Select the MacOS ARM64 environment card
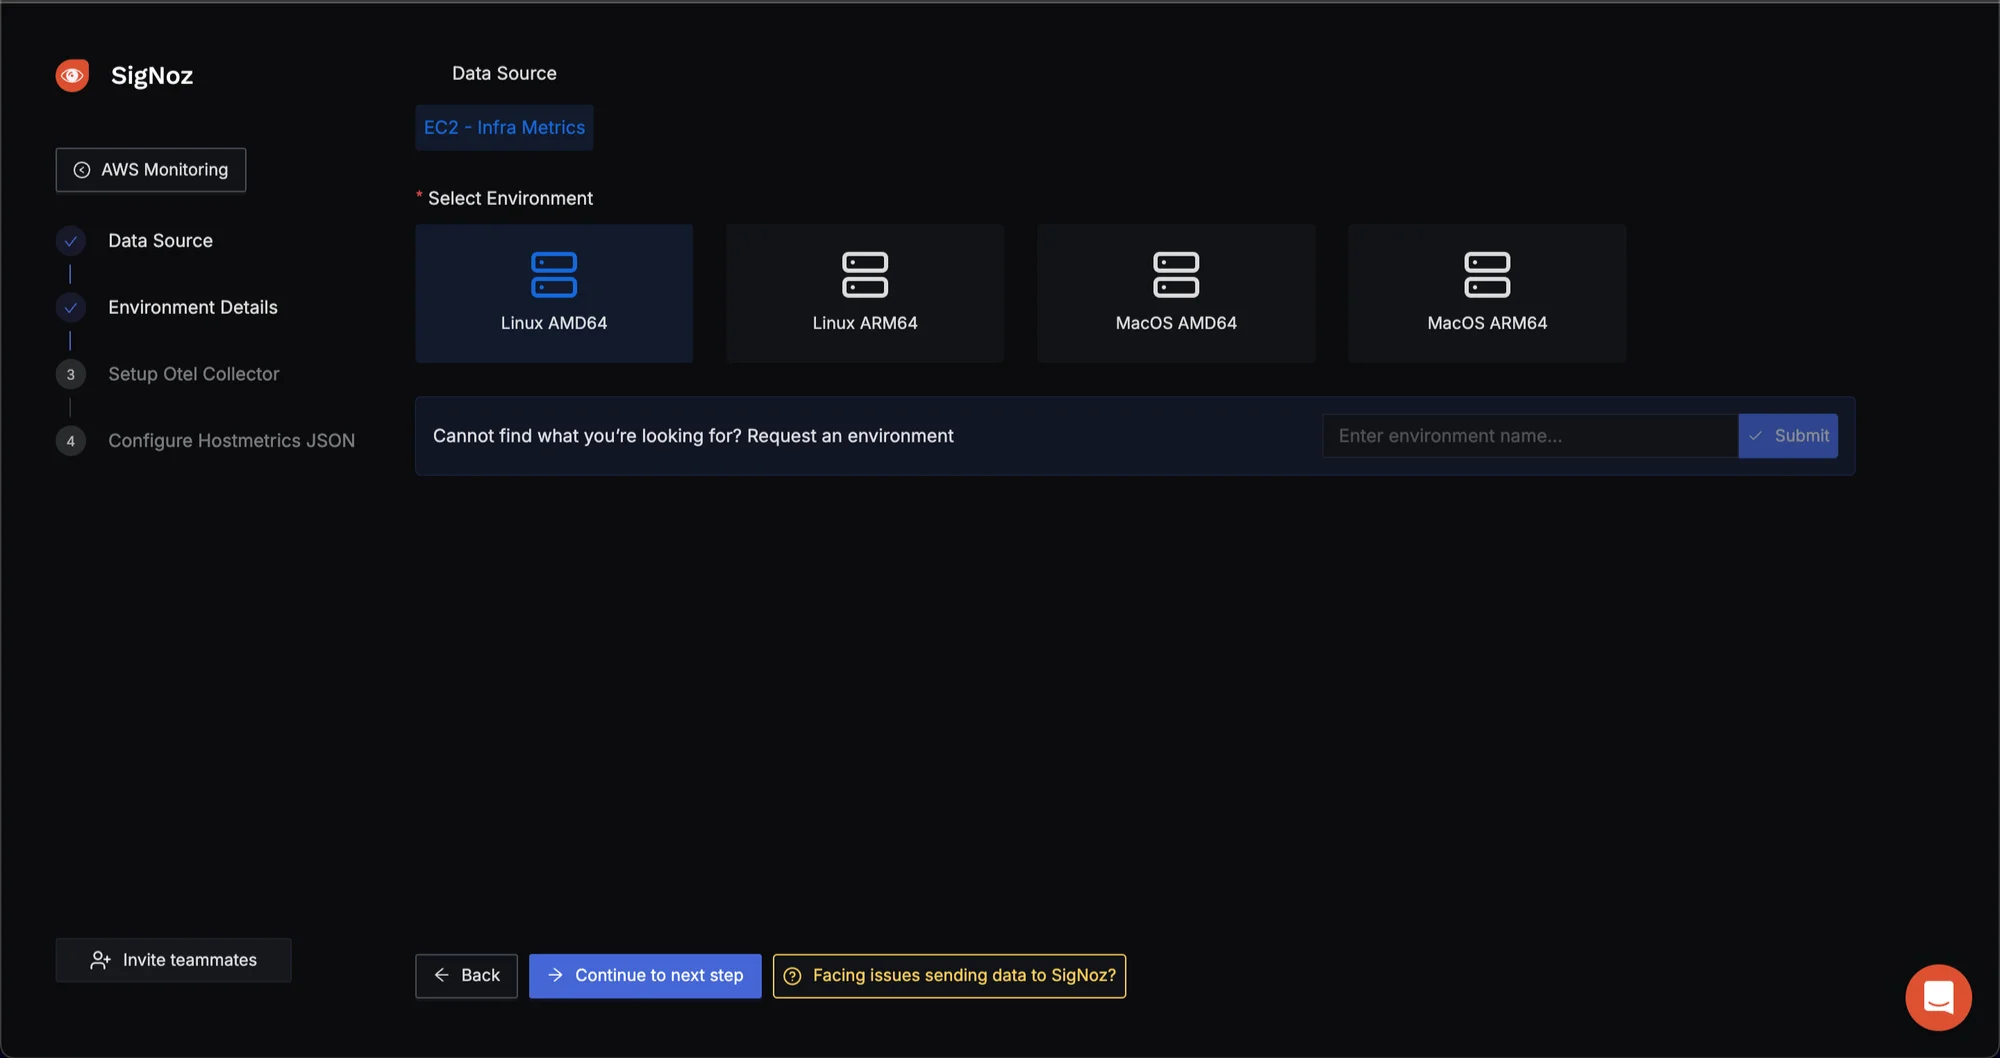Viewport: 2000px width, 1058px height. coord(1487,293)
